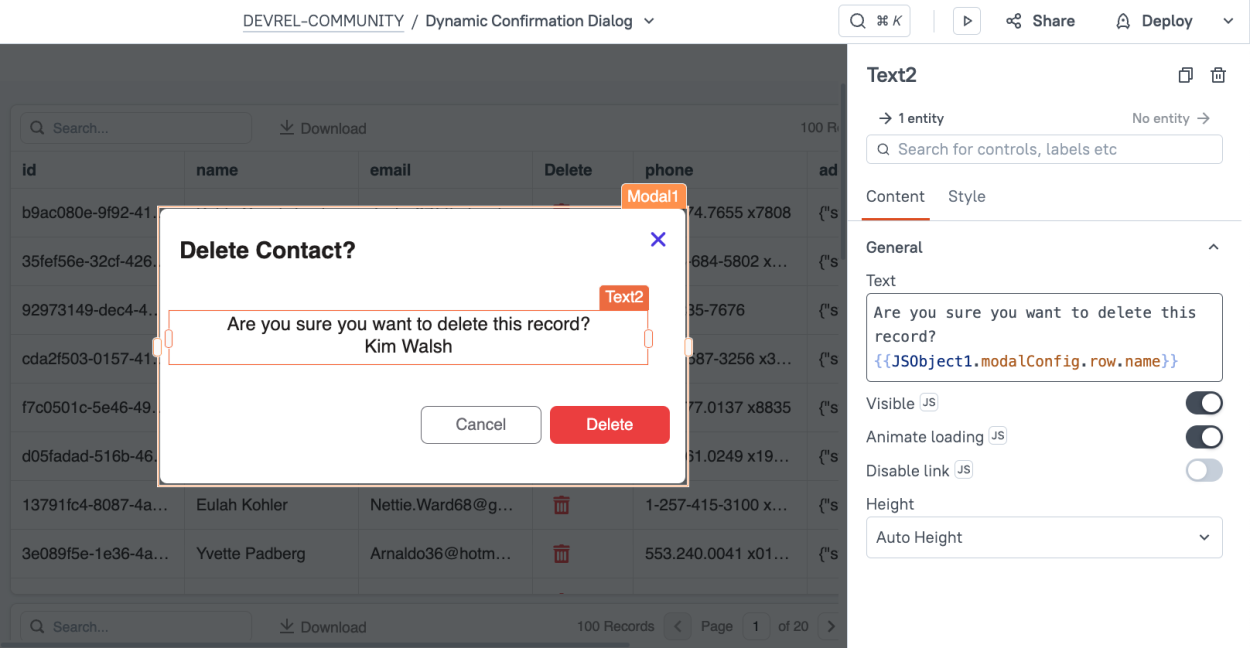The width and height of the screenshot is (1250, 648).
Task: Delete the Text2 widget using trash icon
Action: click(1217, 75)
